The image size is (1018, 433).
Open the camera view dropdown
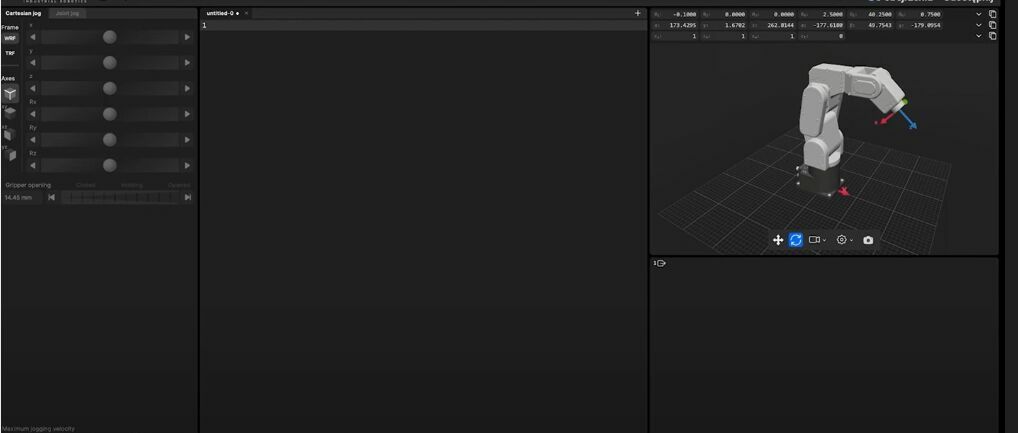tap(817, 240)
